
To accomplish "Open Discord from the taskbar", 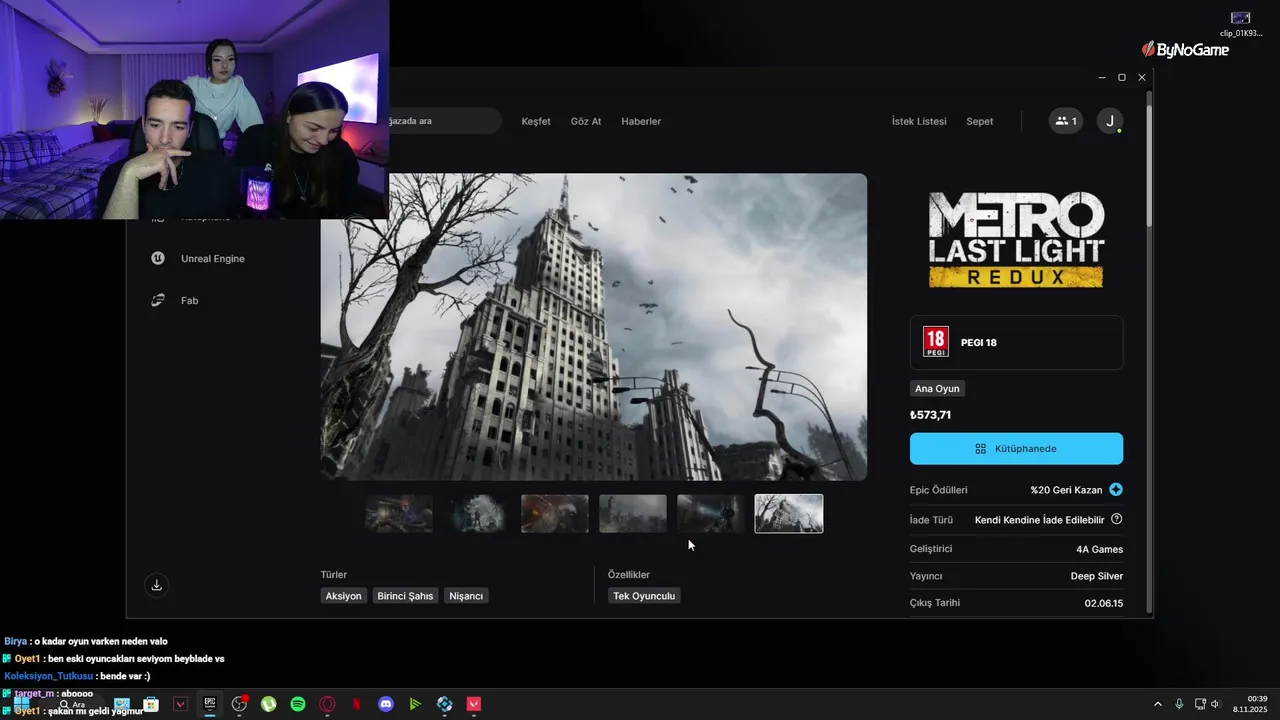I will pyautogui.click(x=386, y=704).
